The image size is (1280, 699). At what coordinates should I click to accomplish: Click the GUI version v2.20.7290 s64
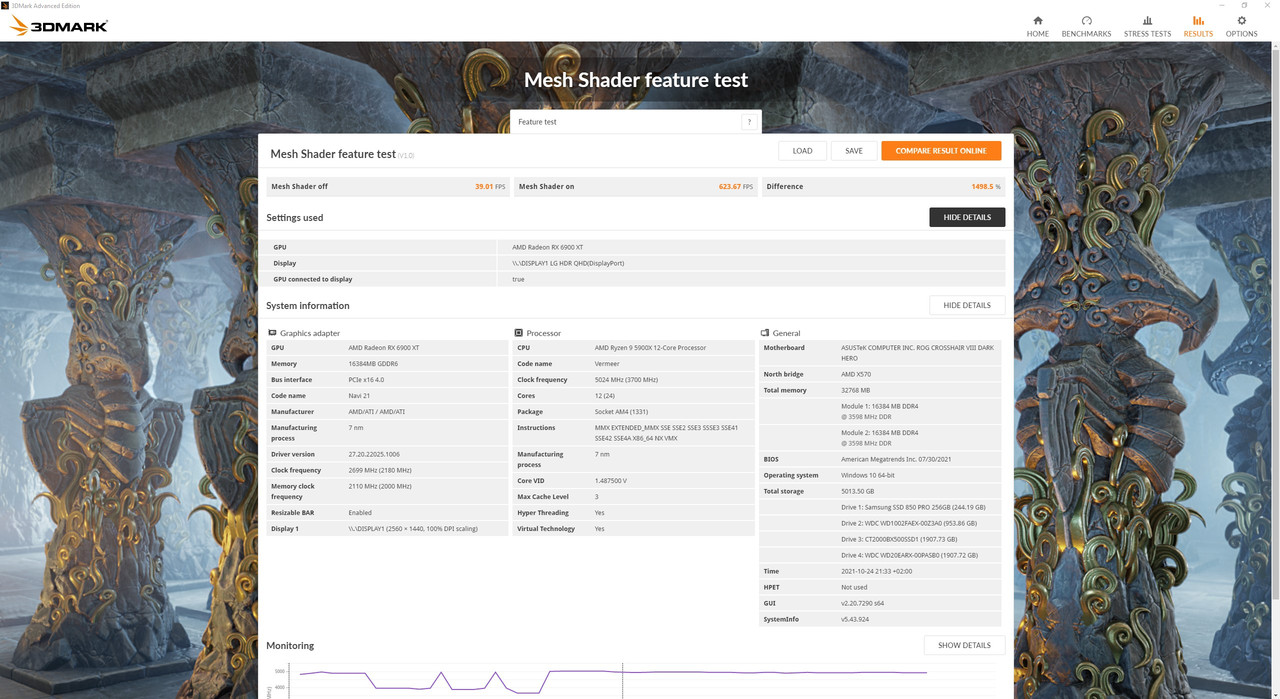point(864,603)
